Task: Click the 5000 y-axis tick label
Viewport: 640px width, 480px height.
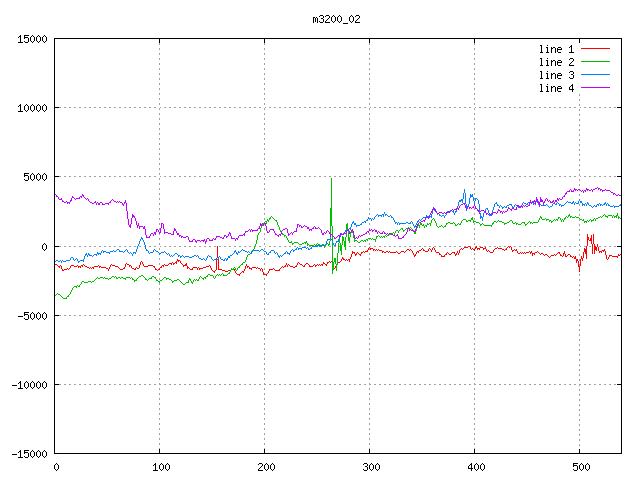Action: [35, 177]
